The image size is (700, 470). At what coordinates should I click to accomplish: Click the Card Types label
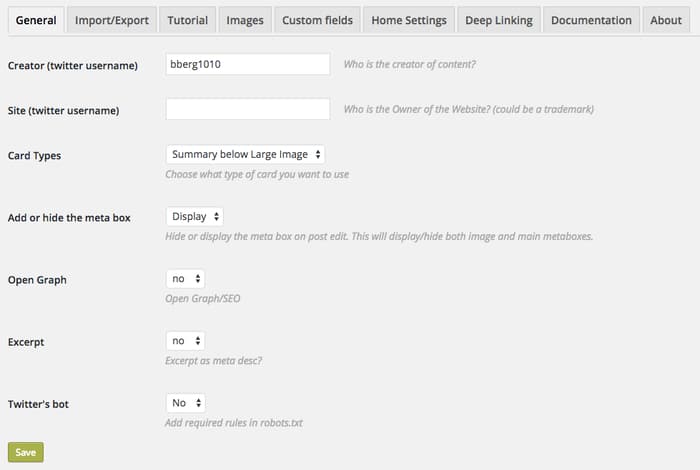tap(34, 156)
